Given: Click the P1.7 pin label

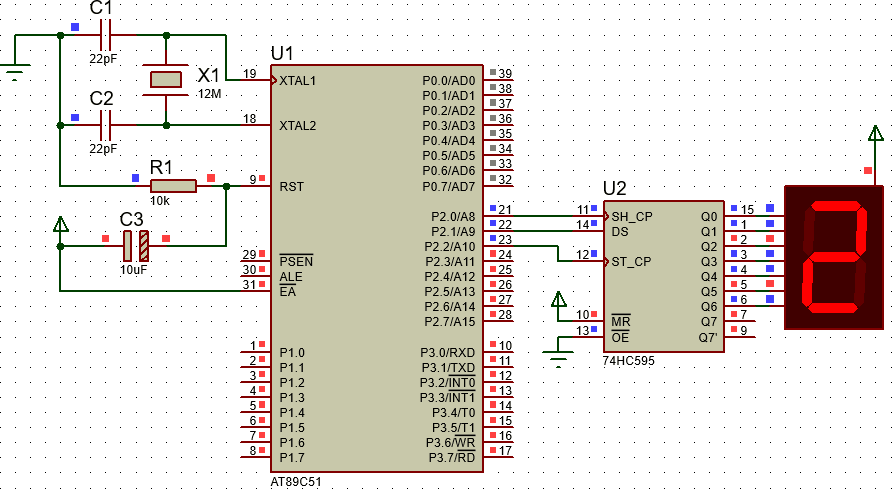Looking at the screenshot, I should tap(292, 458).
